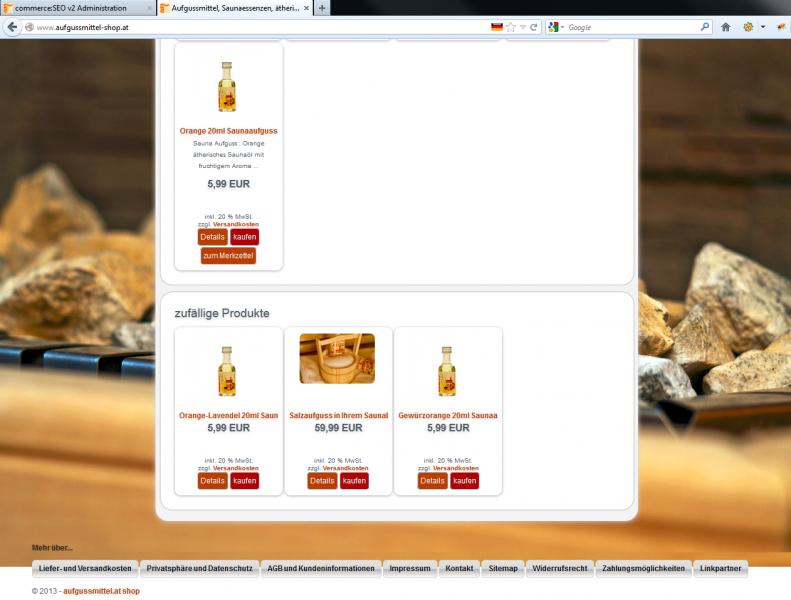Open the Google search engine dropdown
791x600 pixels.
(x=556, y=27)
